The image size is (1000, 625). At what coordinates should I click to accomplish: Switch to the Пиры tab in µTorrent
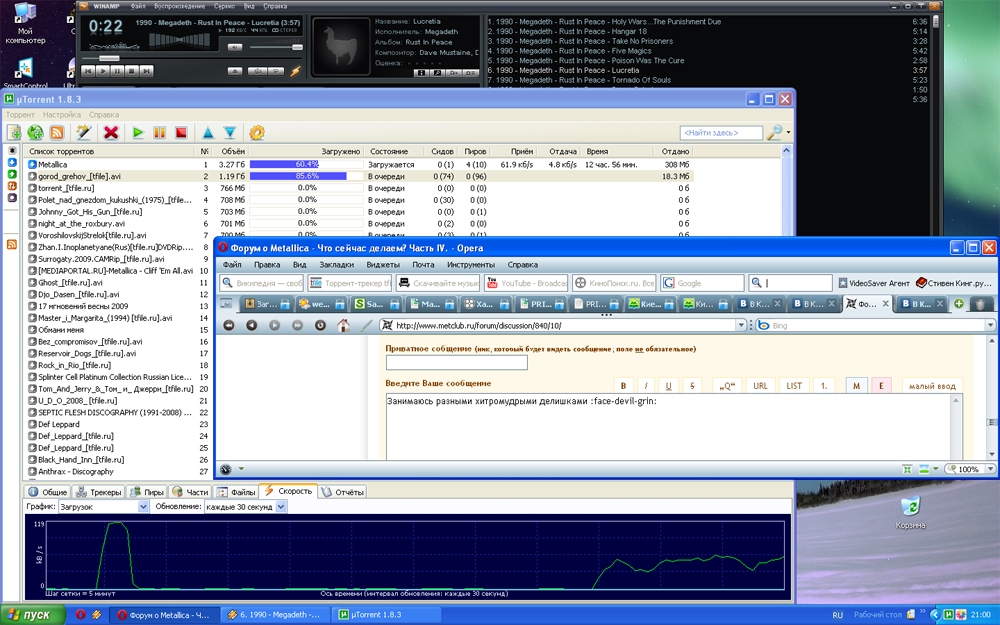(147, 492)
